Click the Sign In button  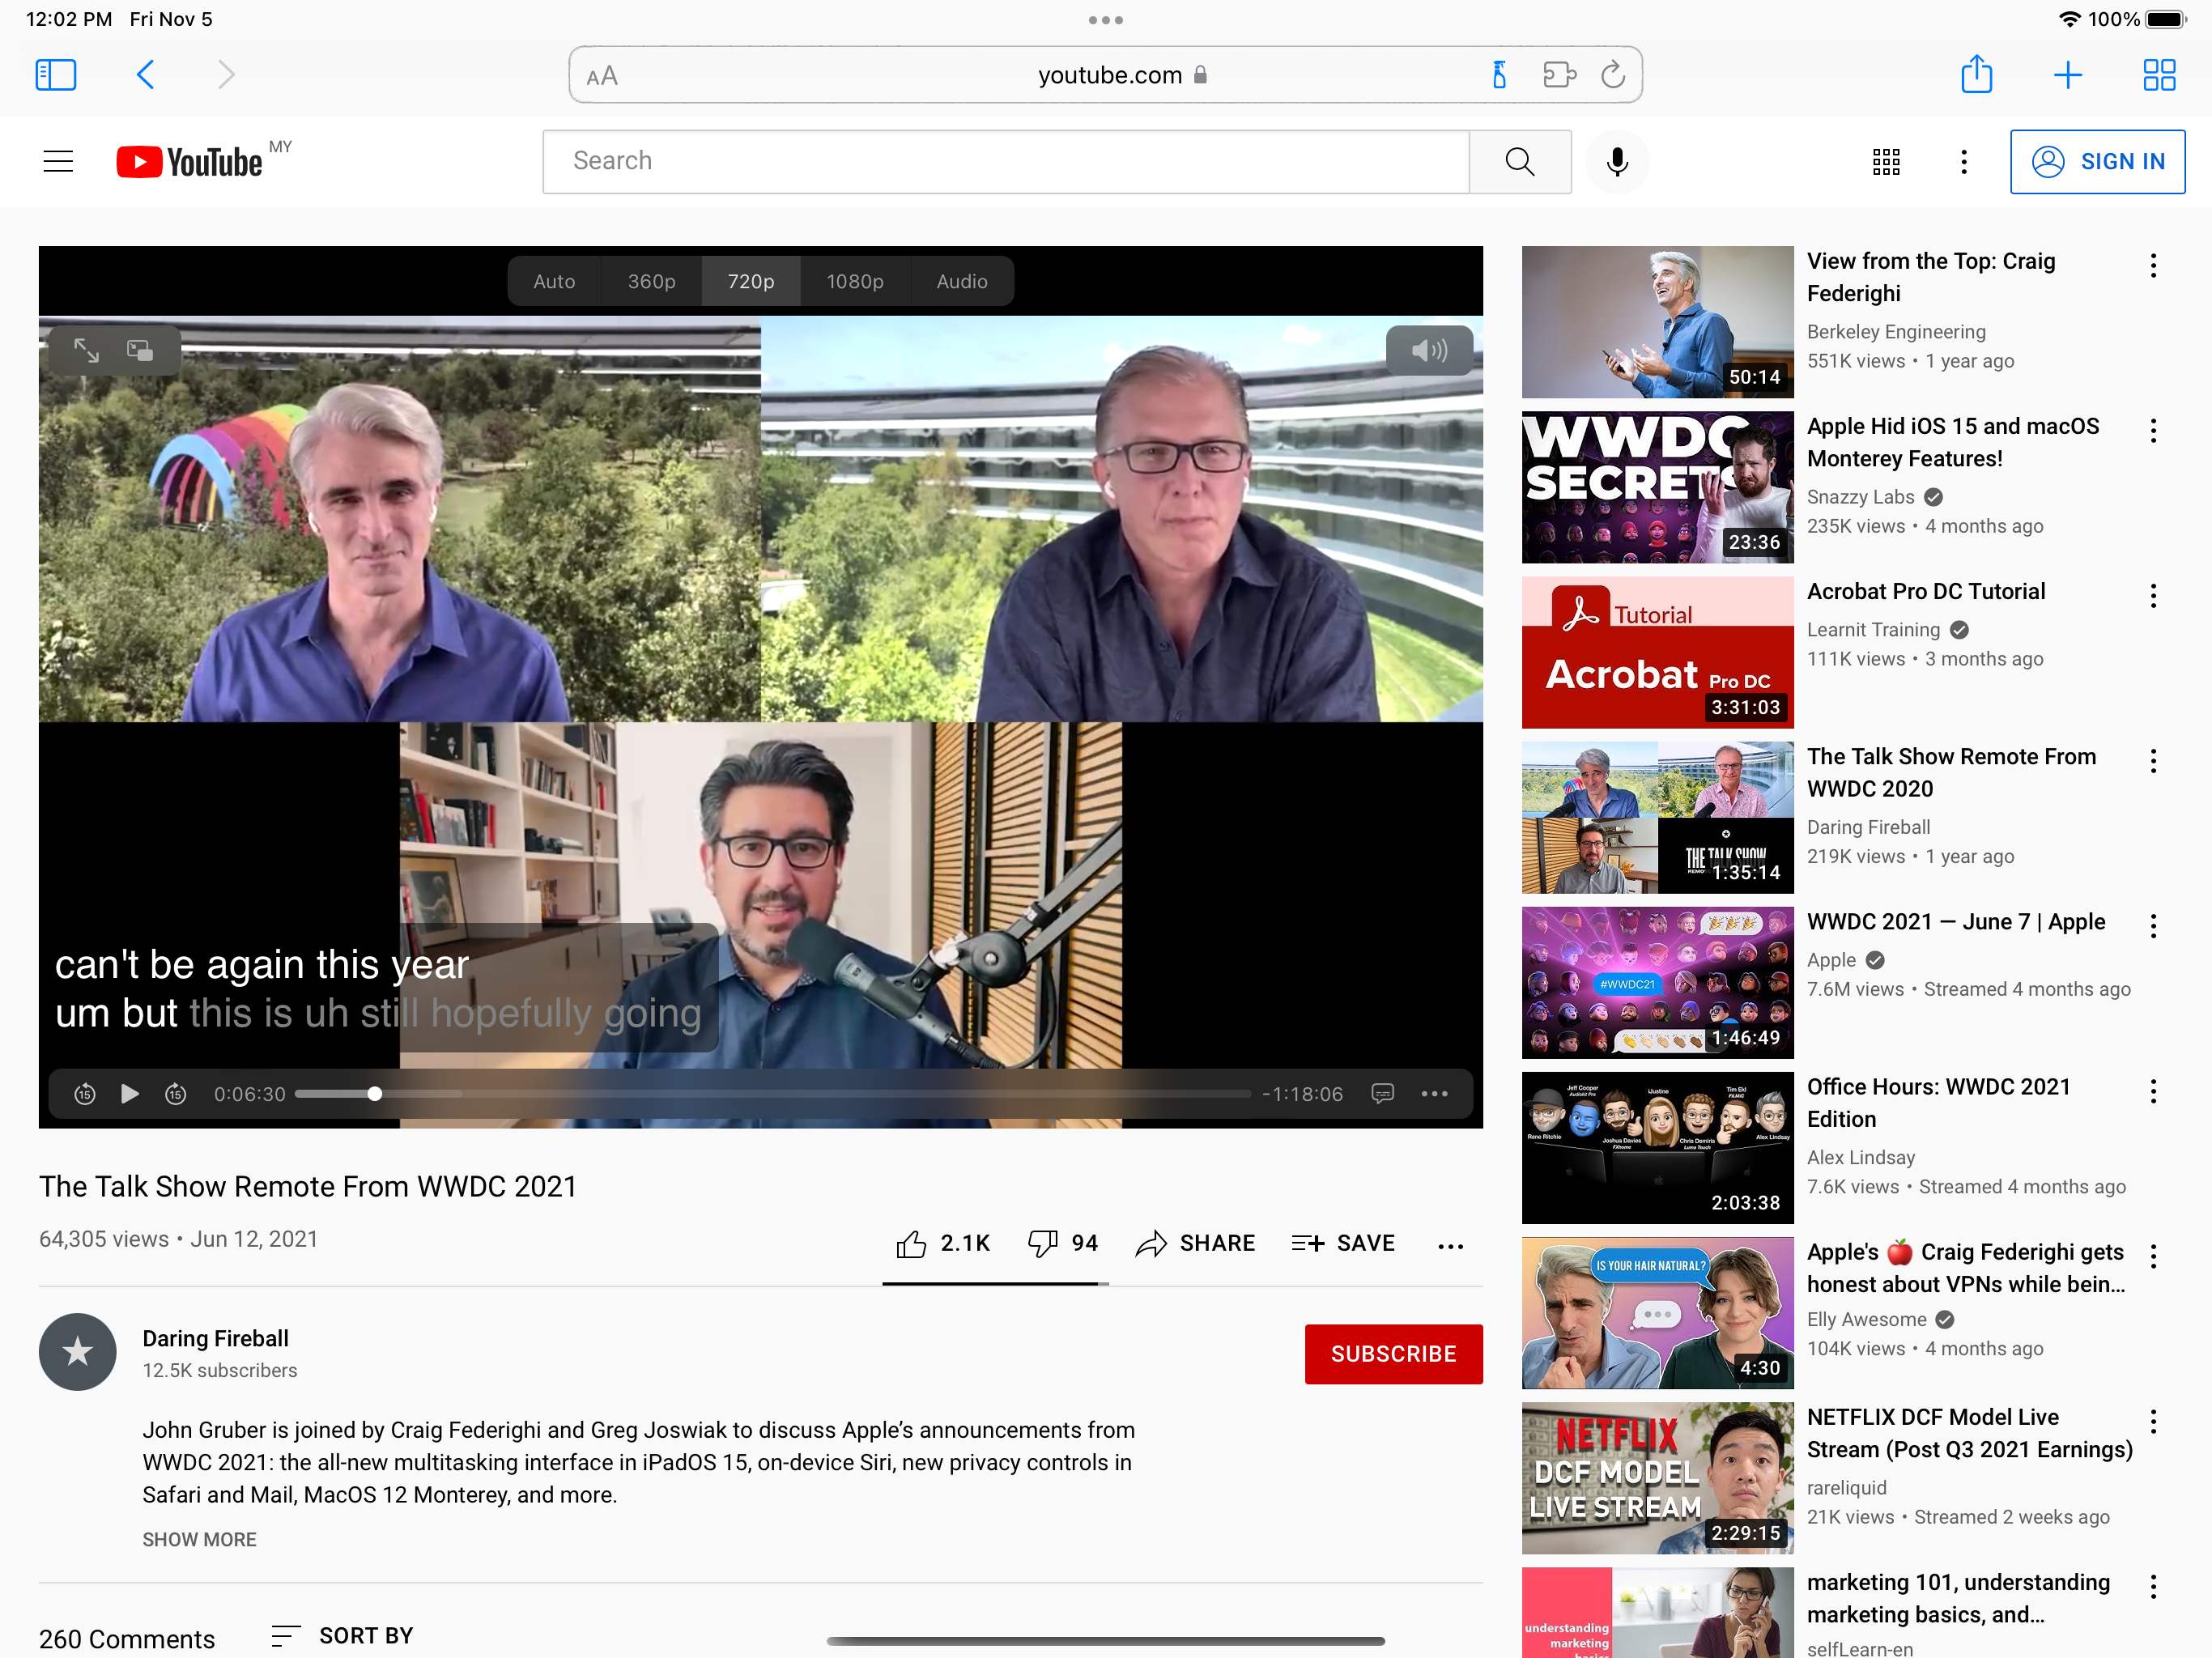2097,161
